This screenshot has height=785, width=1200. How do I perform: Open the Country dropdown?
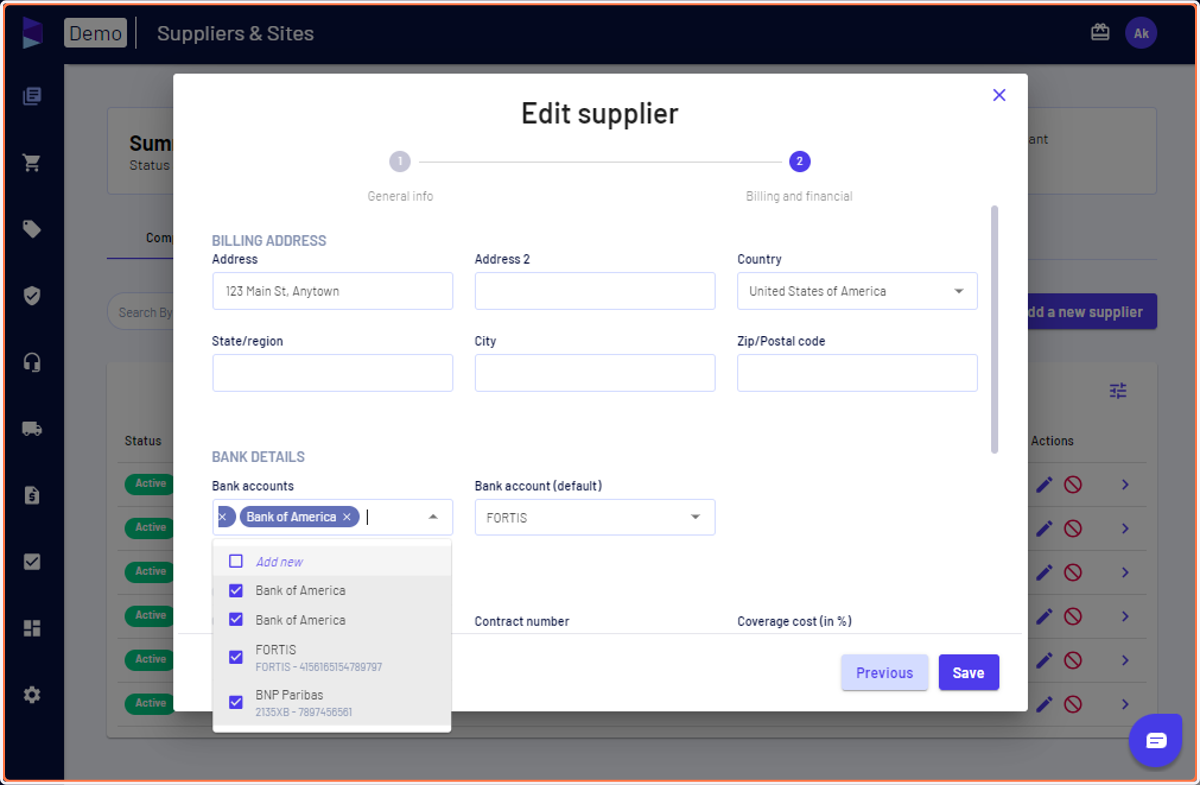tap(857, 291)
